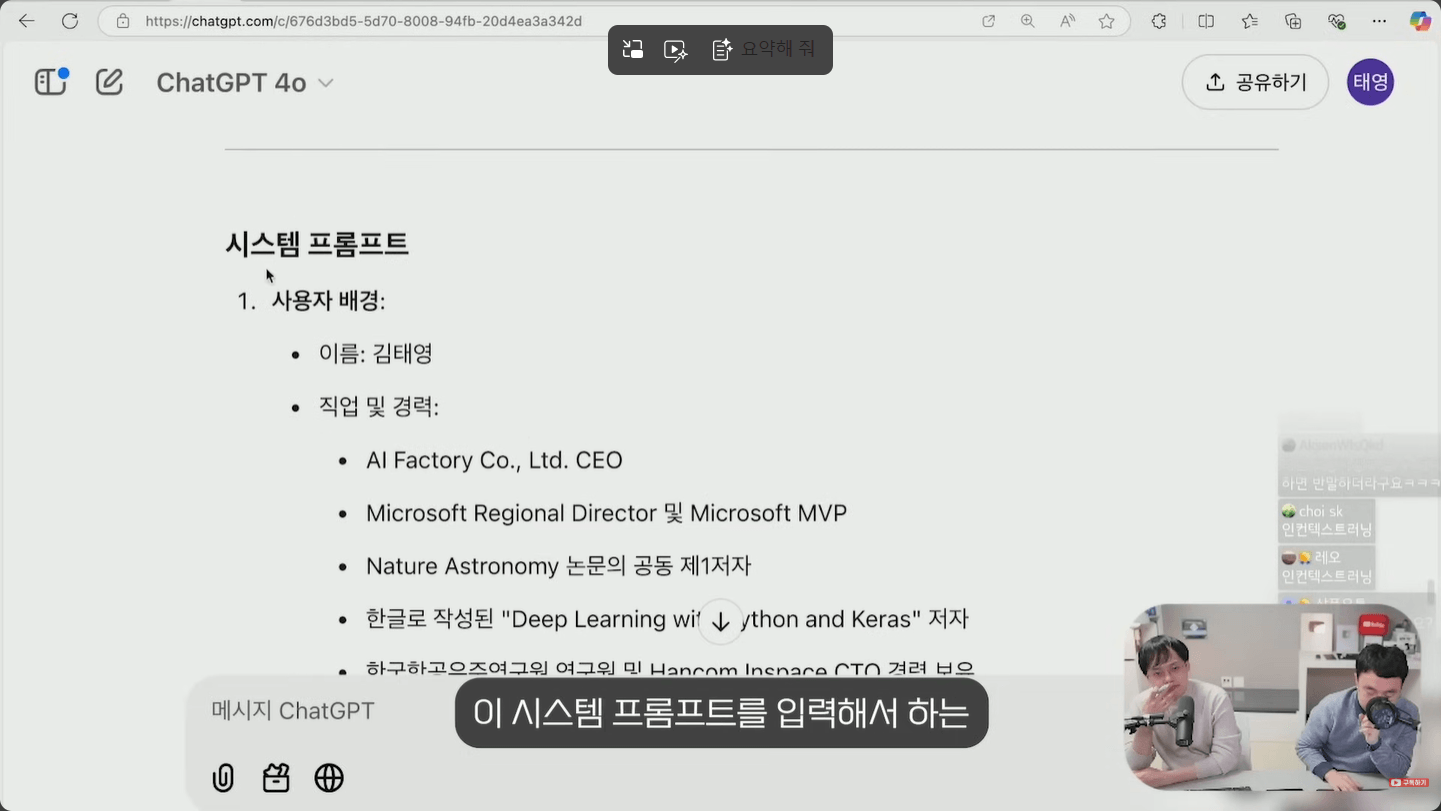View site info via the lock icon
Viewport: 1441px width, 811px height.
pyautogui.click(x=123, y=21)
